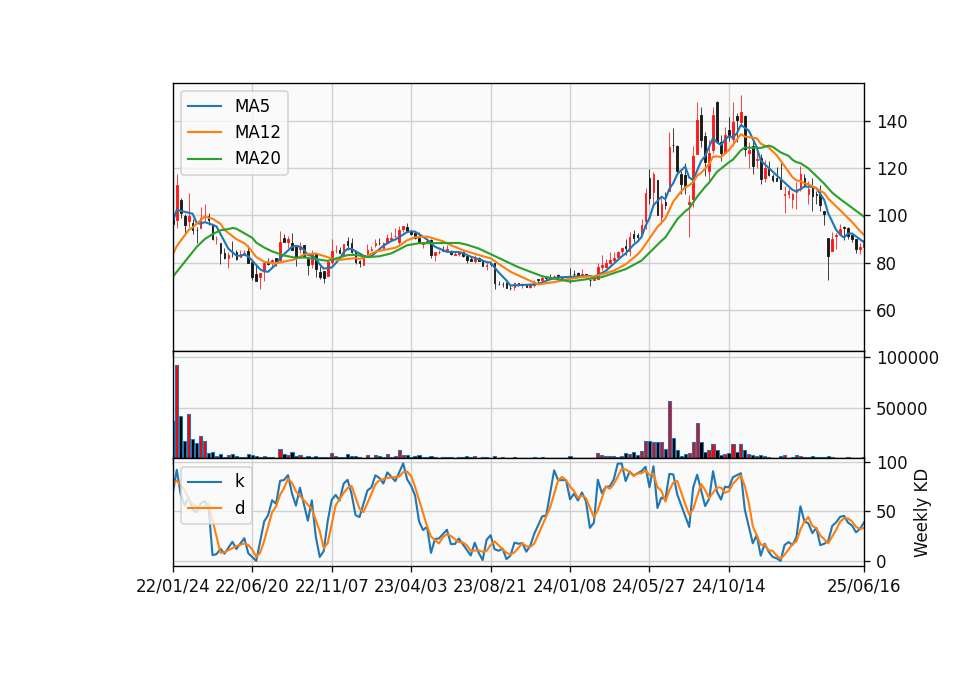Screen dimensions: 960x690
Task: Click the 120 price axis label
Action: click(x=892, y=169)
